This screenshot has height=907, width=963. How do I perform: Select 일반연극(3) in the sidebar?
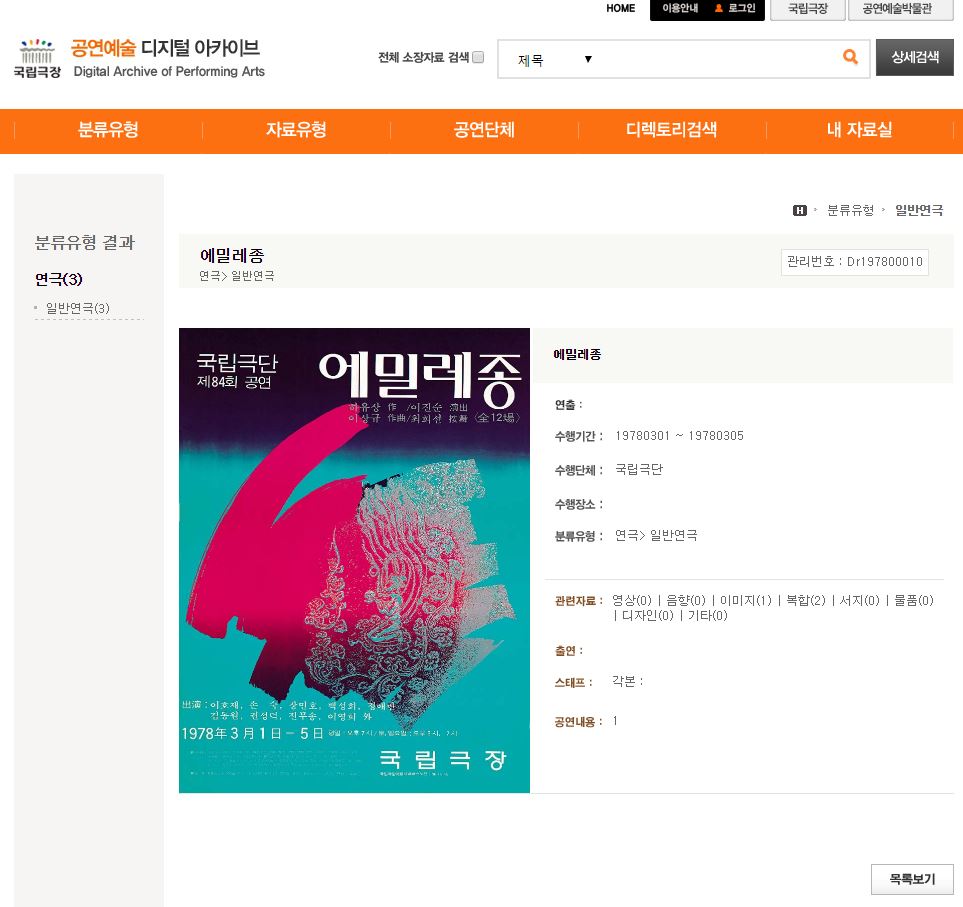[x=77, y=308]
